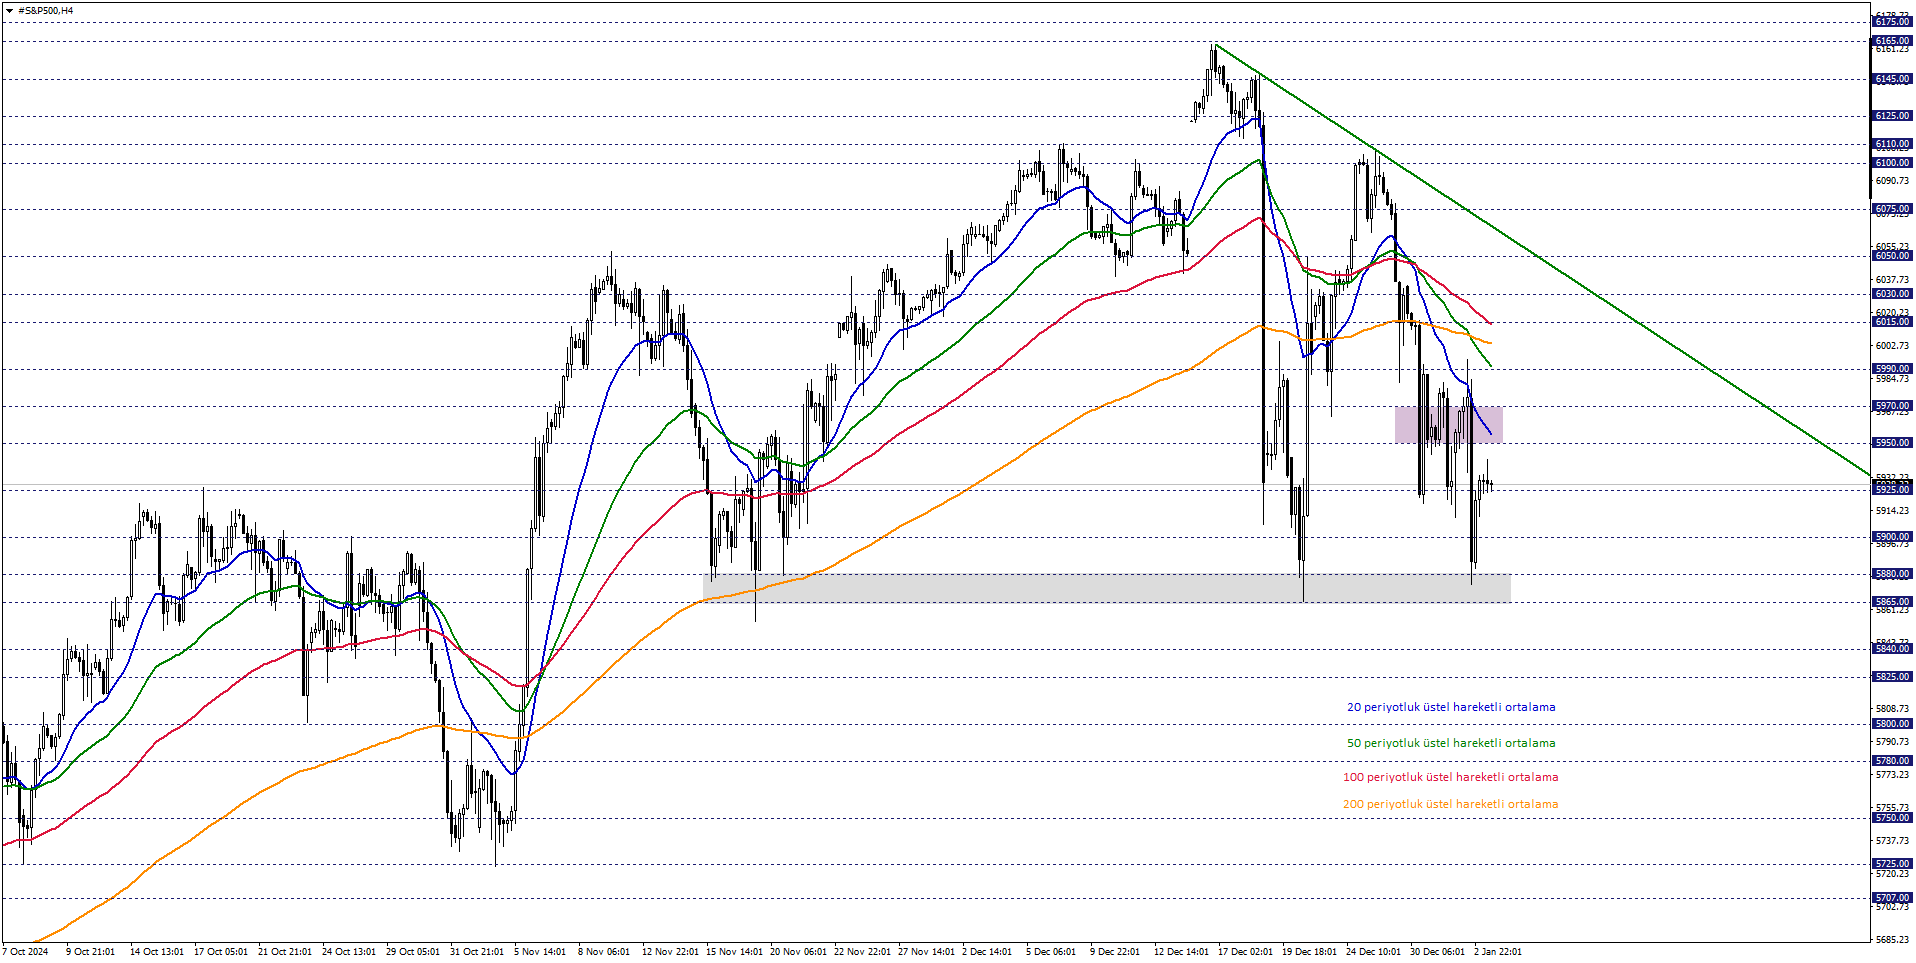The image size is (1916, 963).
Task: Click the 6175.00 price level label
Action: click(1892, 22)
